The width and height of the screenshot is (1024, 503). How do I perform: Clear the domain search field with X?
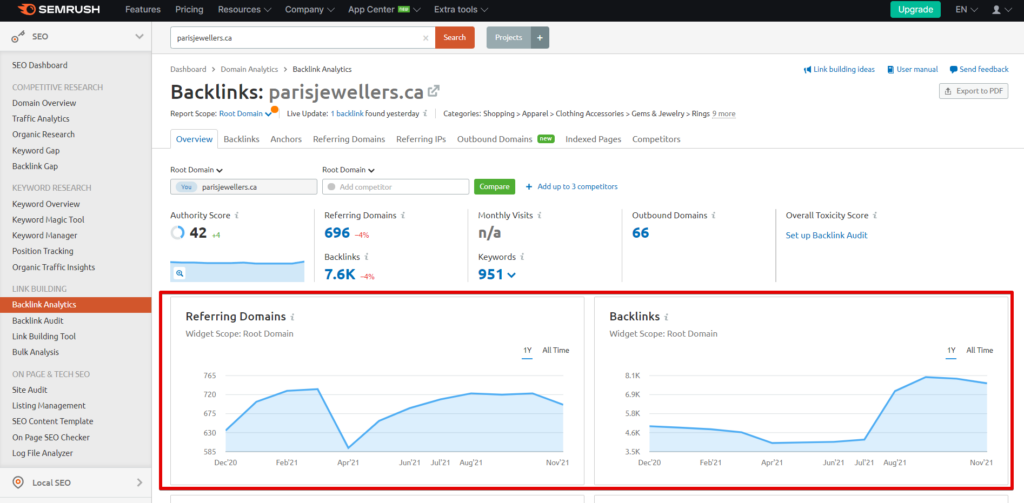426,38
